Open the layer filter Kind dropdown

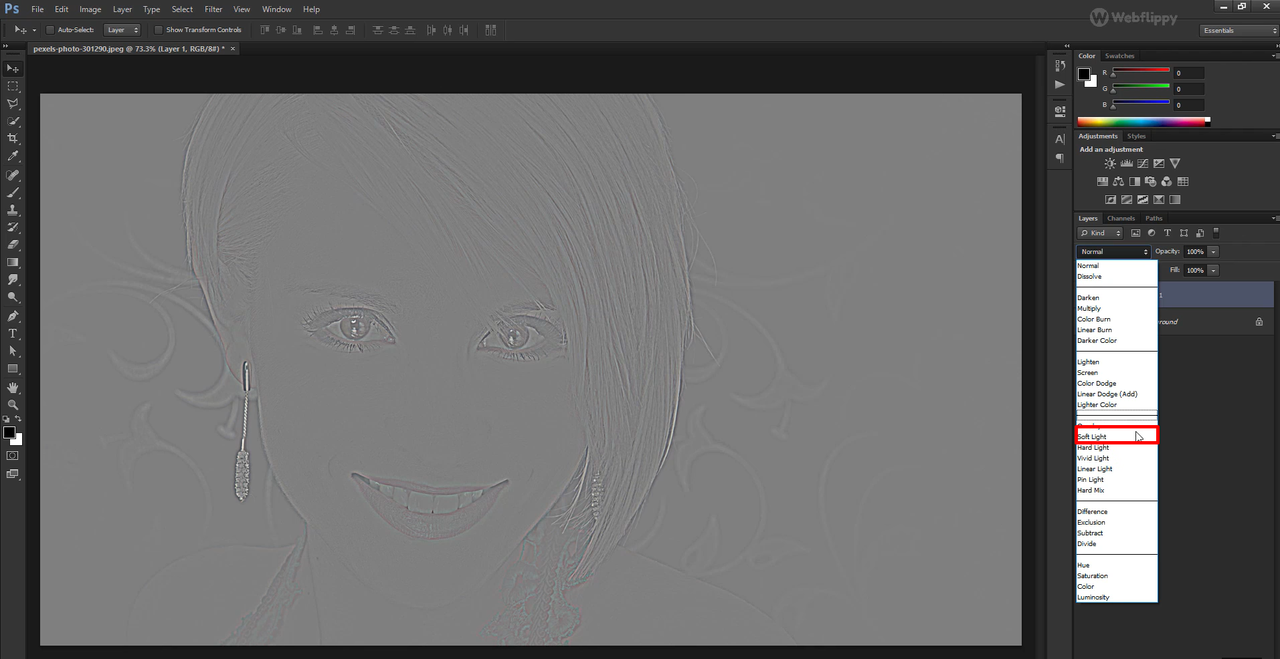[1100, 233]
